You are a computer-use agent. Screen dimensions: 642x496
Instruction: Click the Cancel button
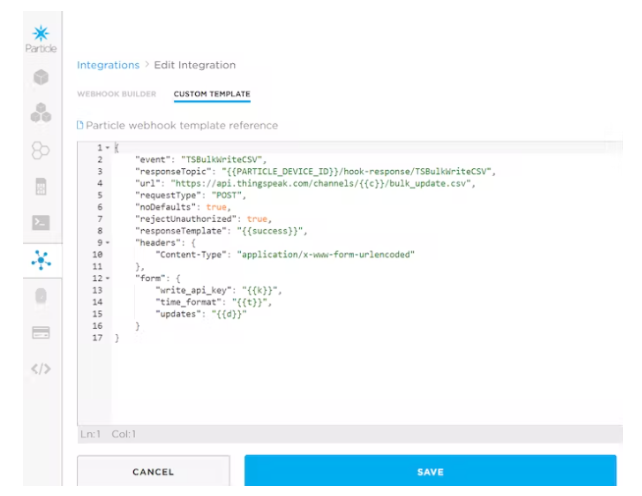coord(153,471)
